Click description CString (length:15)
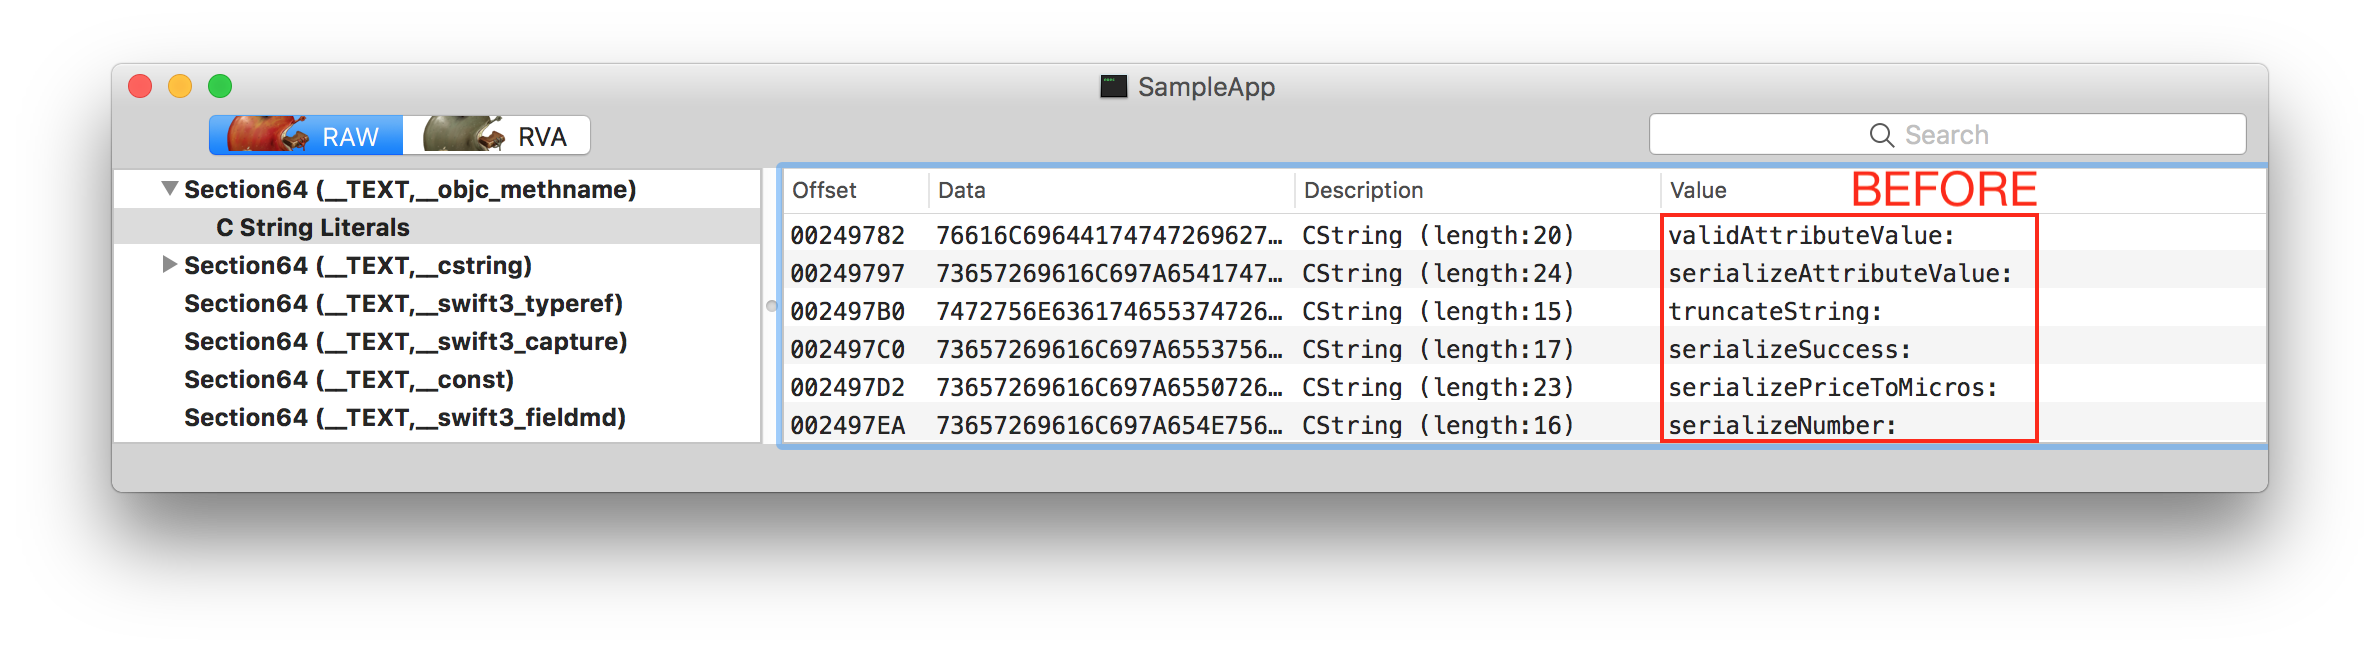The image size is (2380, 652). click(1438, 311)
